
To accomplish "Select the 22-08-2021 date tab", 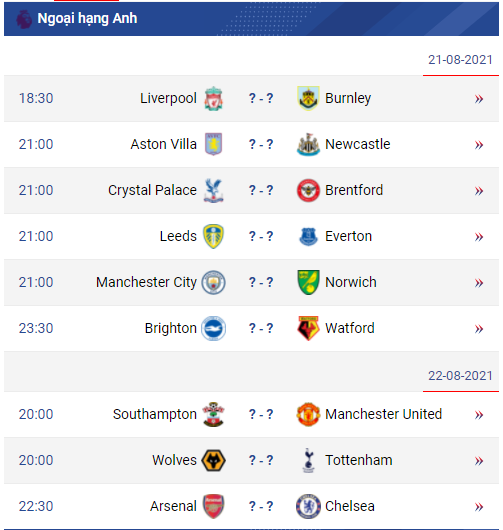I will pyautogui.click(x=460, y=376).
